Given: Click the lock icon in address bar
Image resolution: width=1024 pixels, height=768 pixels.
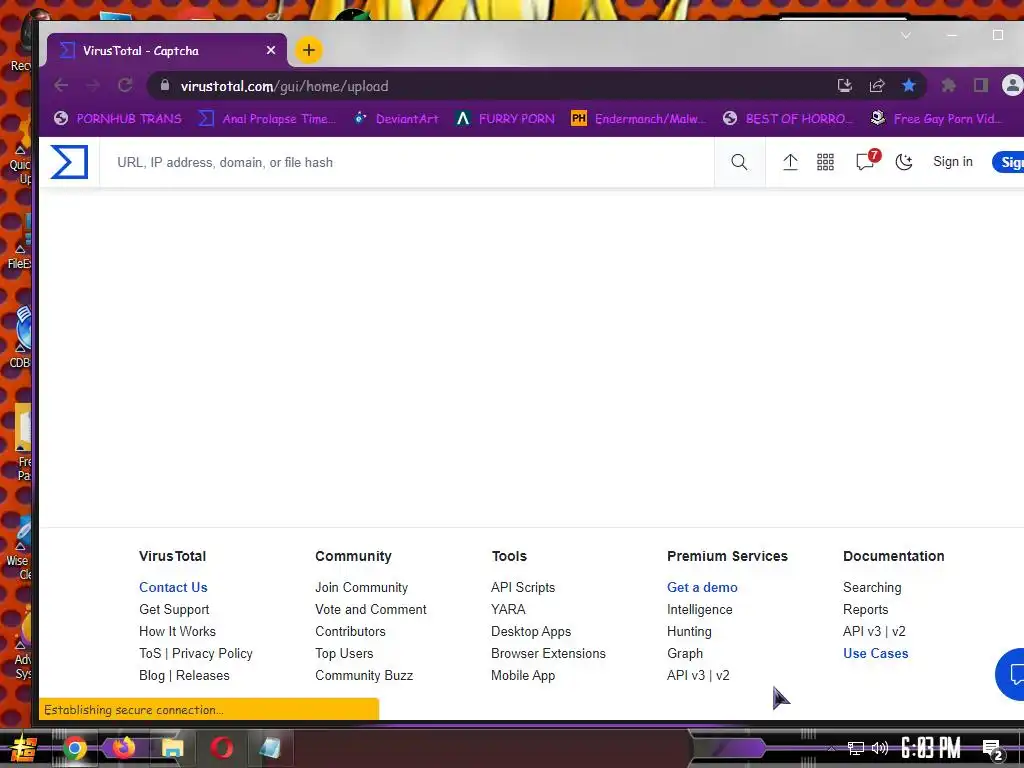Looking at the screenshot, I should 165,86.
